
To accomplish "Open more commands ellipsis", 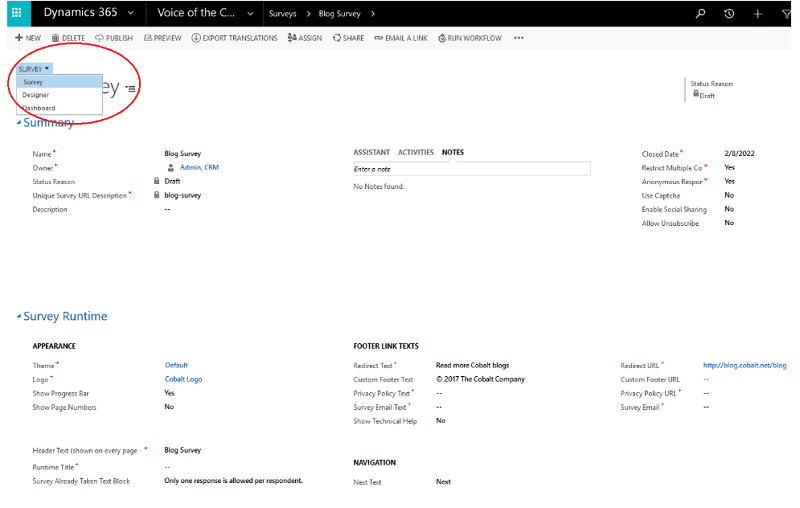I will (519, 38).
